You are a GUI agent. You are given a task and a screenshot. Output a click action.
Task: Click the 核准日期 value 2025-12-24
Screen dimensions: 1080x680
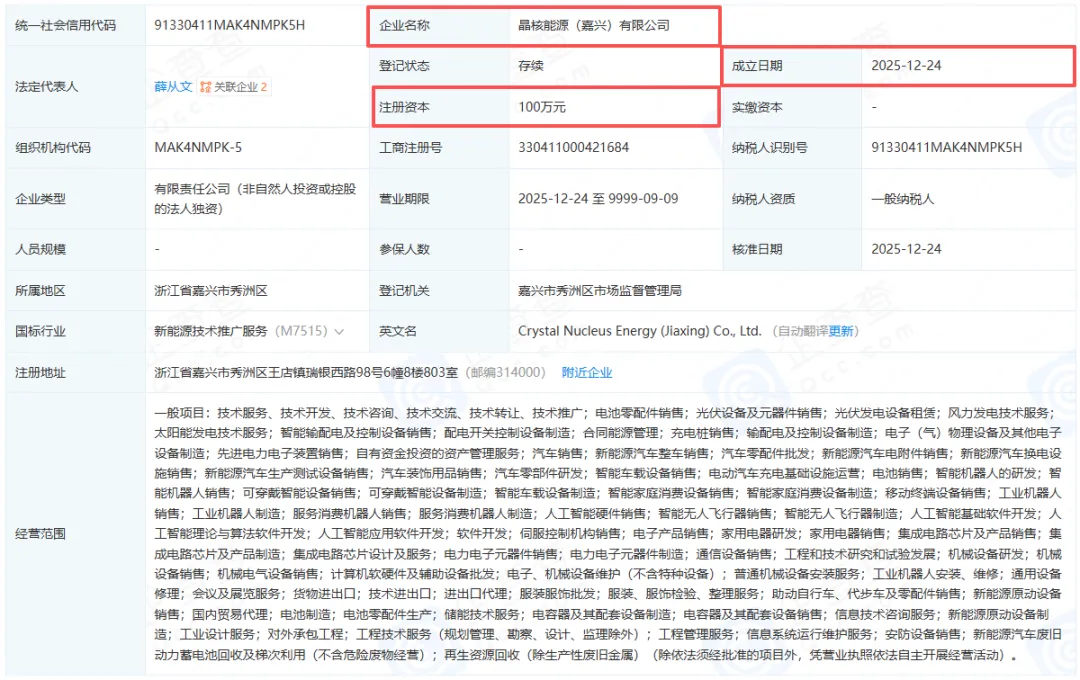coord(906,249)
